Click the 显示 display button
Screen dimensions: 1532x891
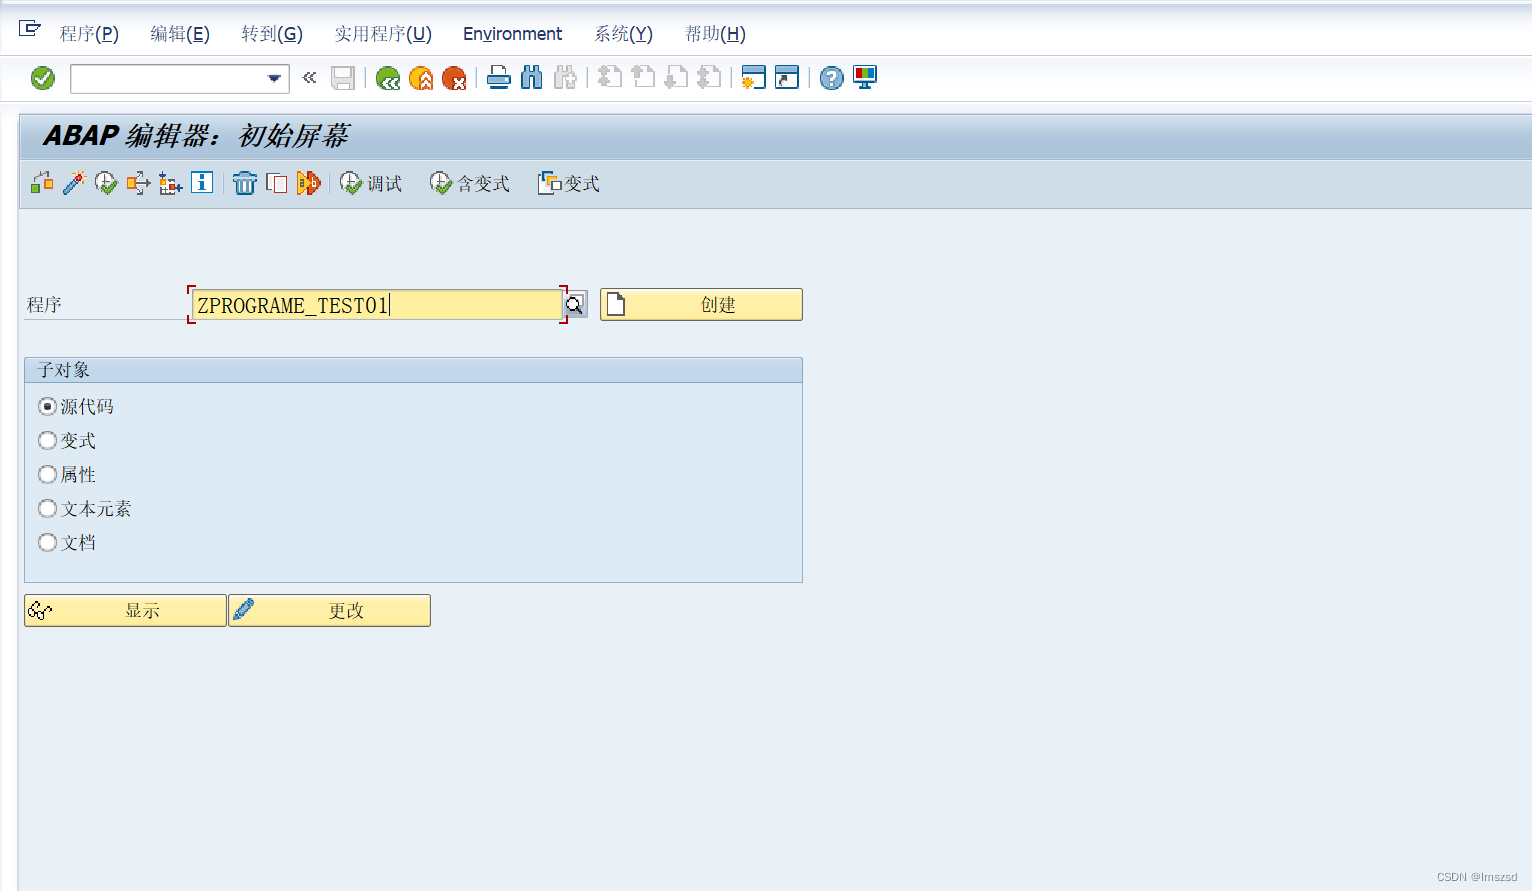point(125,610)
